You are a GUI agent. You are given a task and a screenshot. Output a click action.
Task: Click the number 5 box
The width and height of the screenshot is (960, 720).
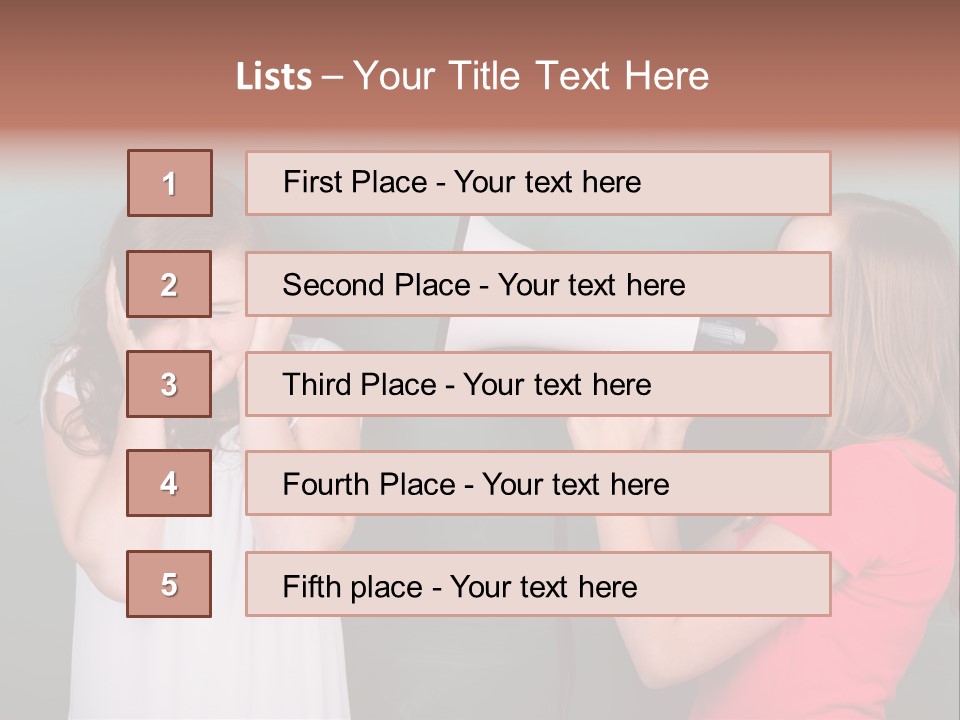[x=169, y=583]
